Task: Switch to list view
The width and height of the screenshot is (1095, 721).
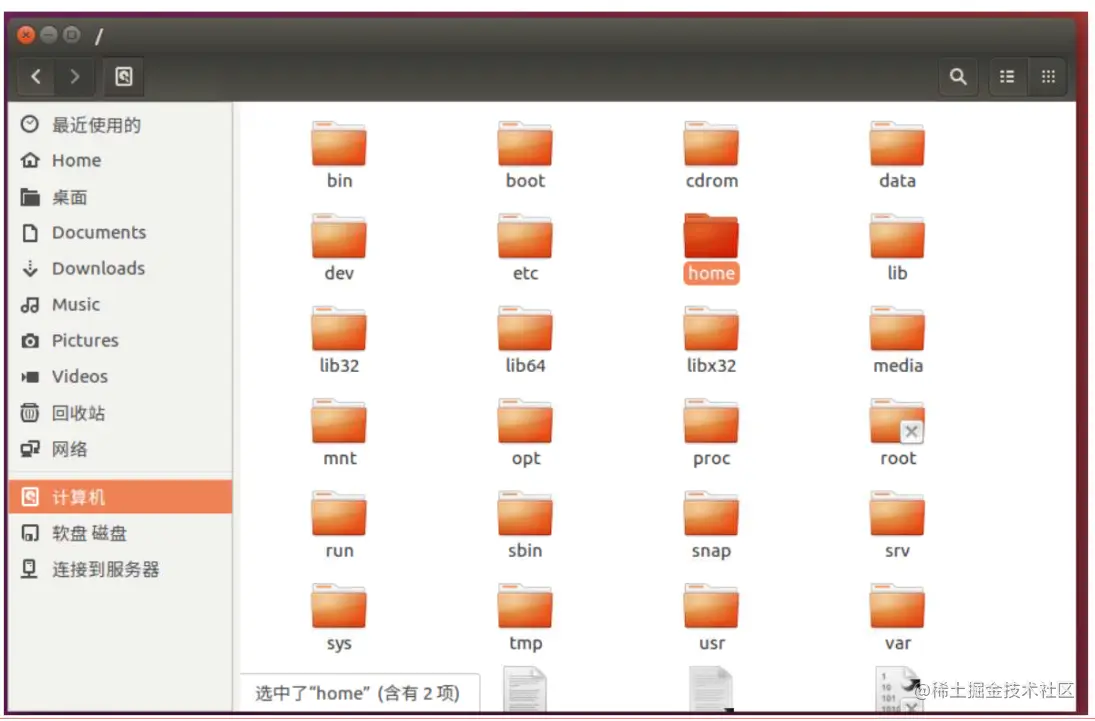Action: point(1006,76)
